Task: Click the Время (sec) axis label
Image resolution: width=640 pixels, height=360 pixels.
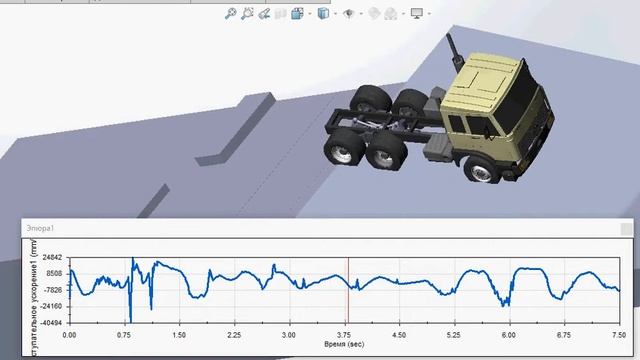Action: [344, 344]
